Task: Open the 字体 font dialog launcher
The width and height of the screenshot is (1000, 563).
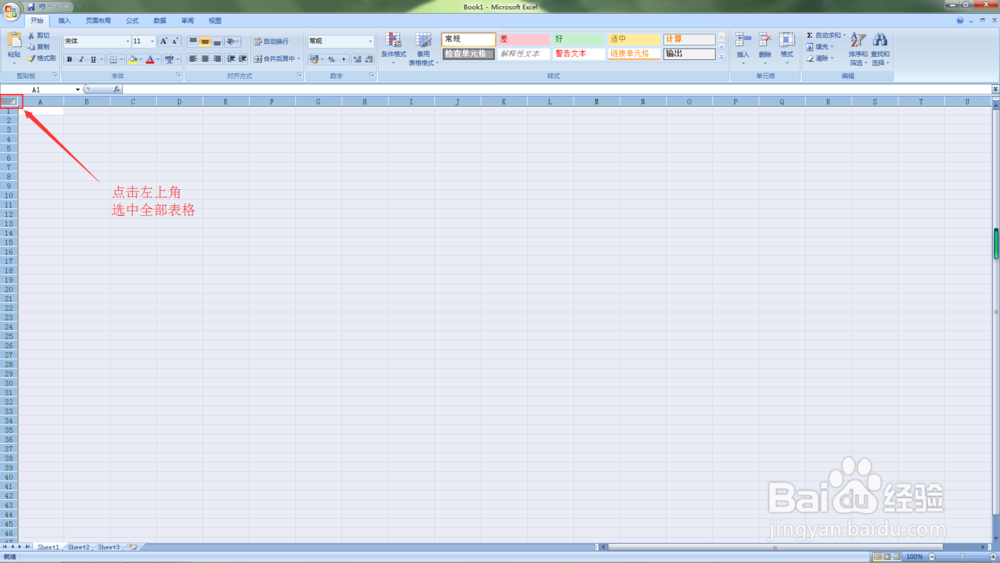Action: (178, 75)
